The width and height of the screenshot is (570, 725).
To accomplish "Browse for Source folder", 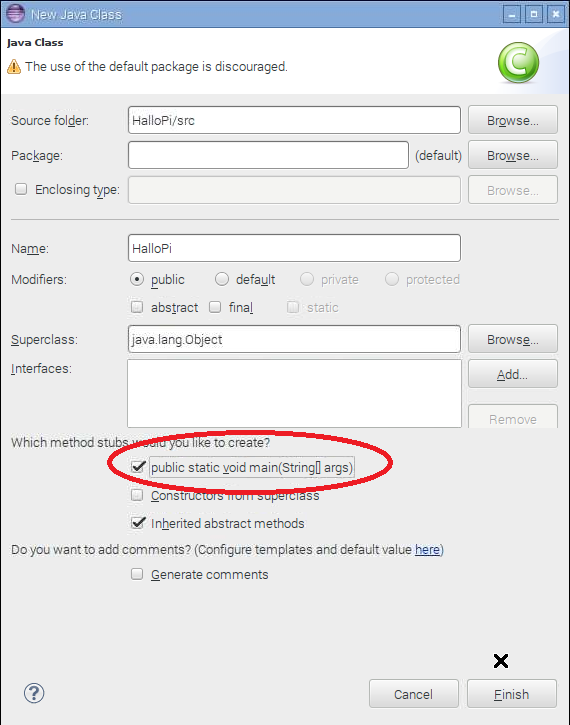I will (513, 120).
